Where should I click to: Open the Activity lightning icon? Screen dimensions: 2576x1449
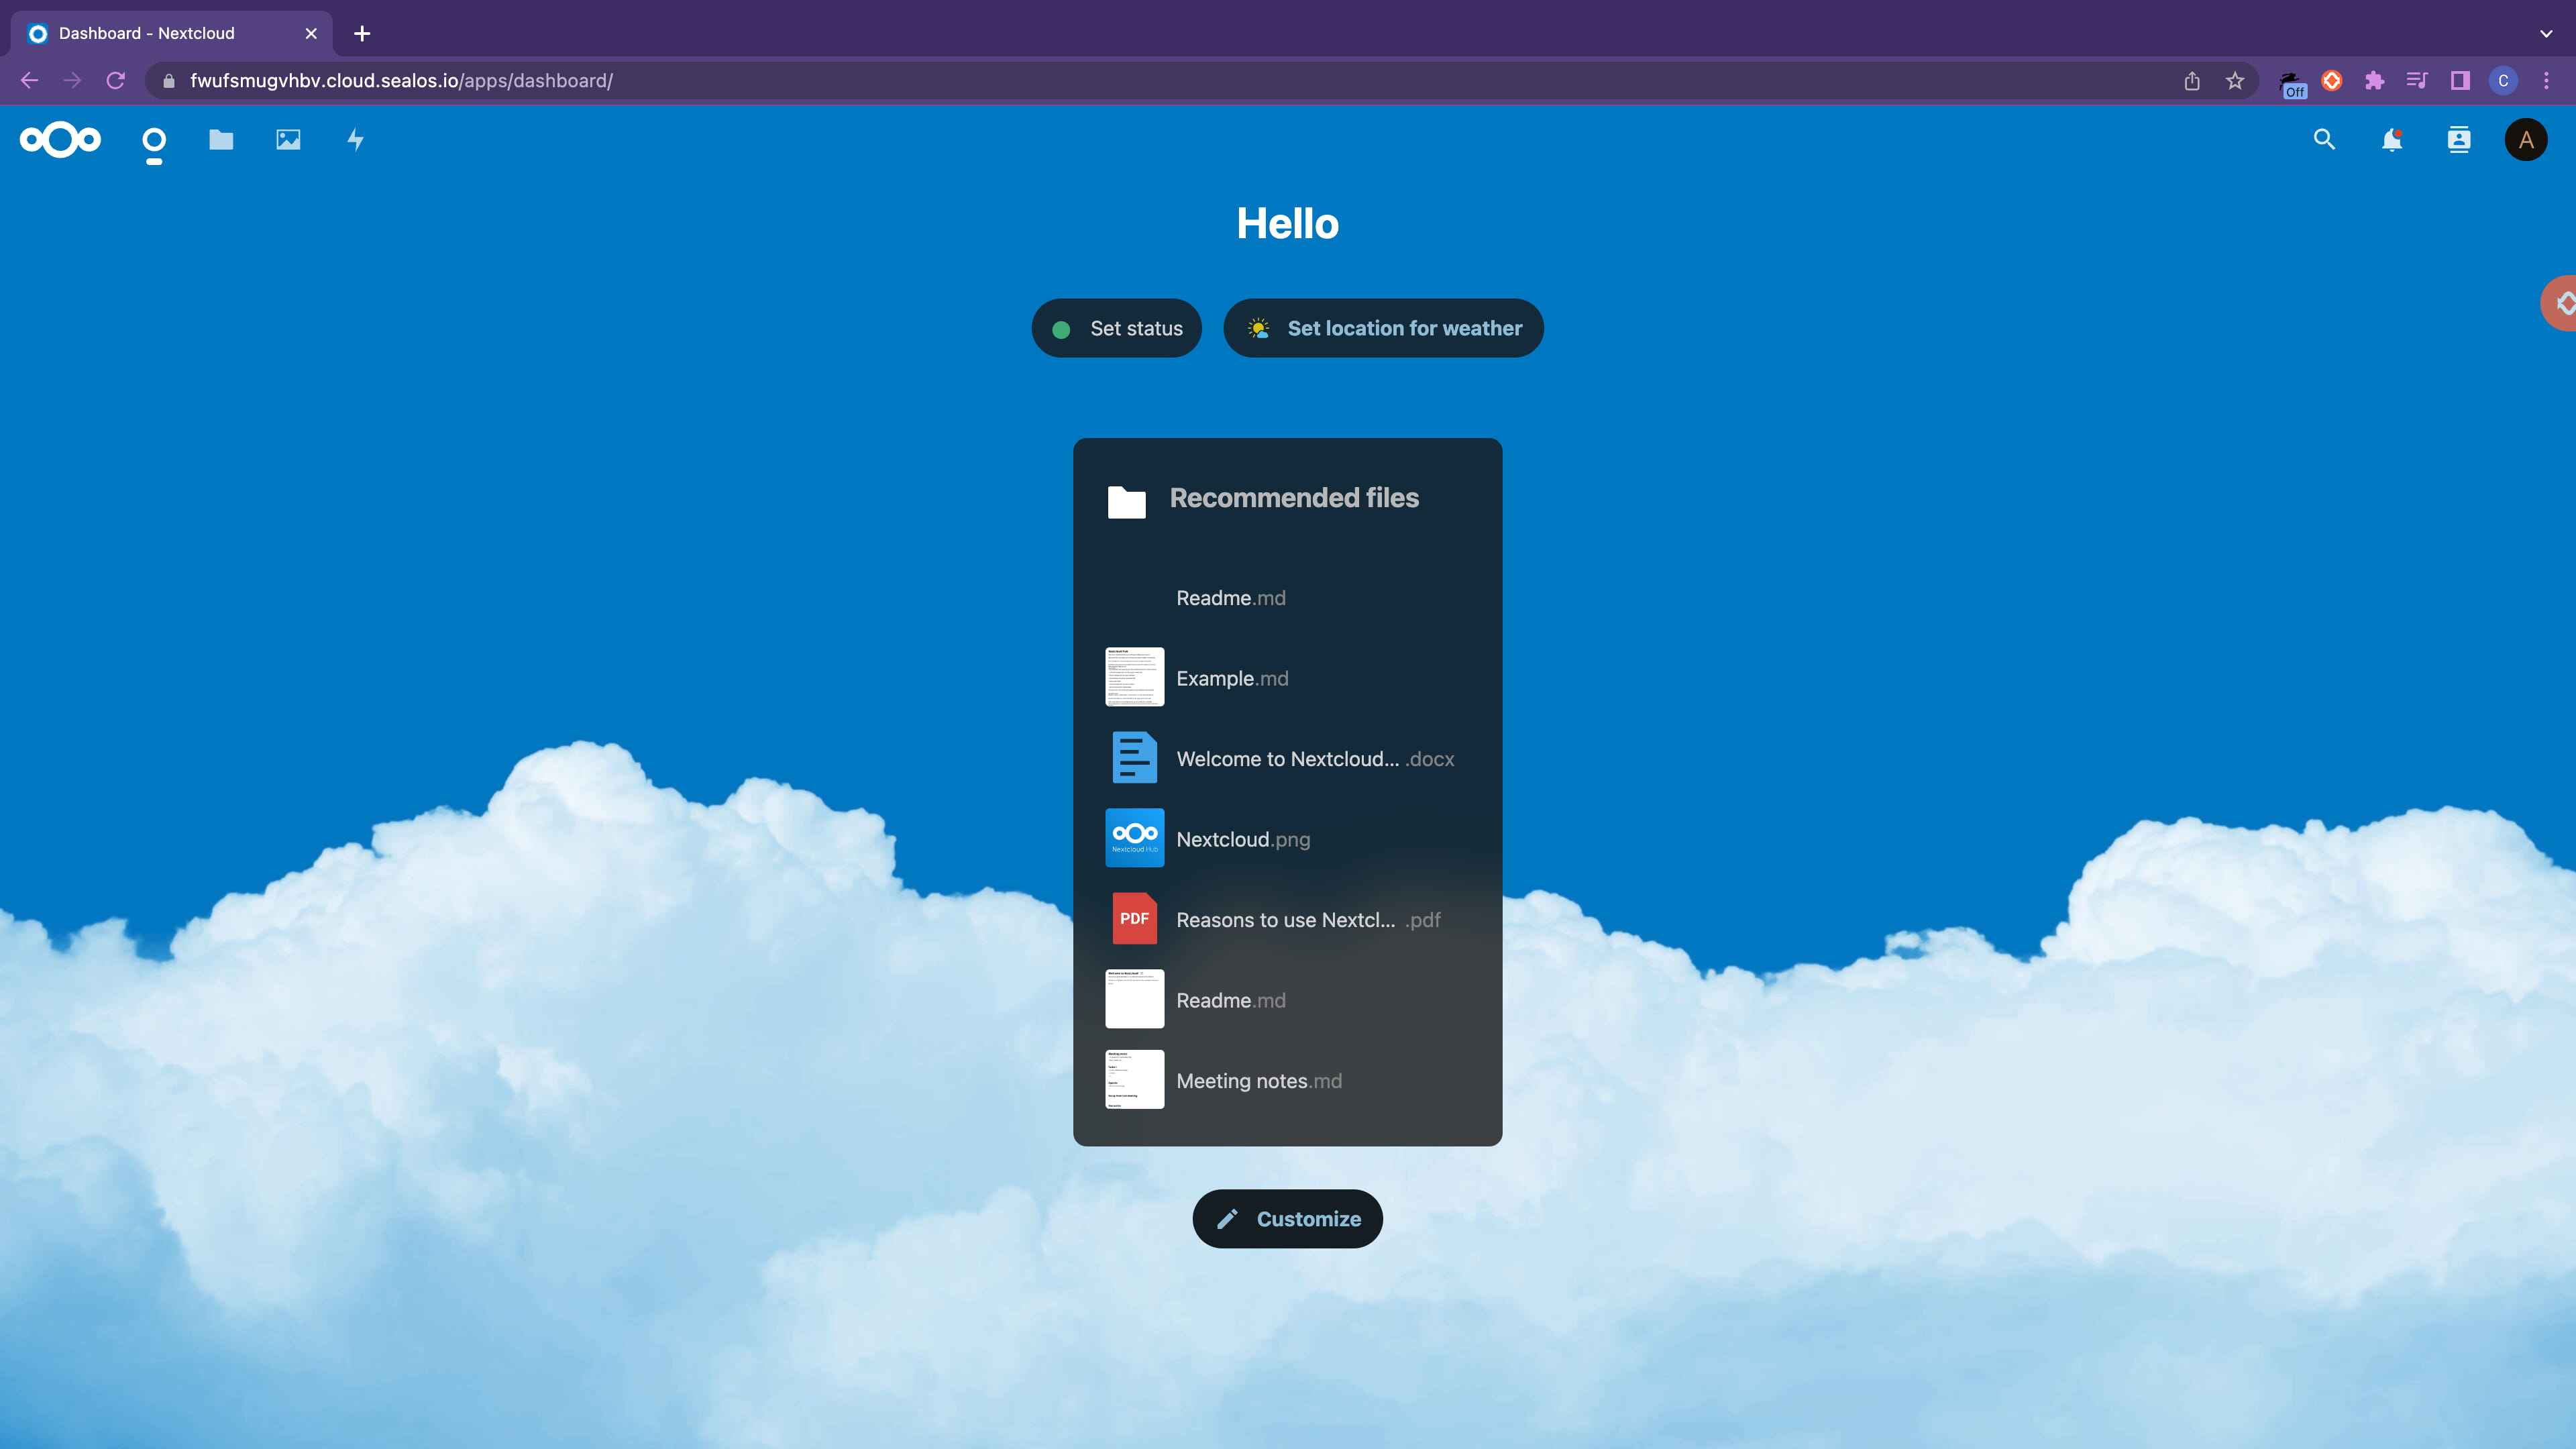355,140
